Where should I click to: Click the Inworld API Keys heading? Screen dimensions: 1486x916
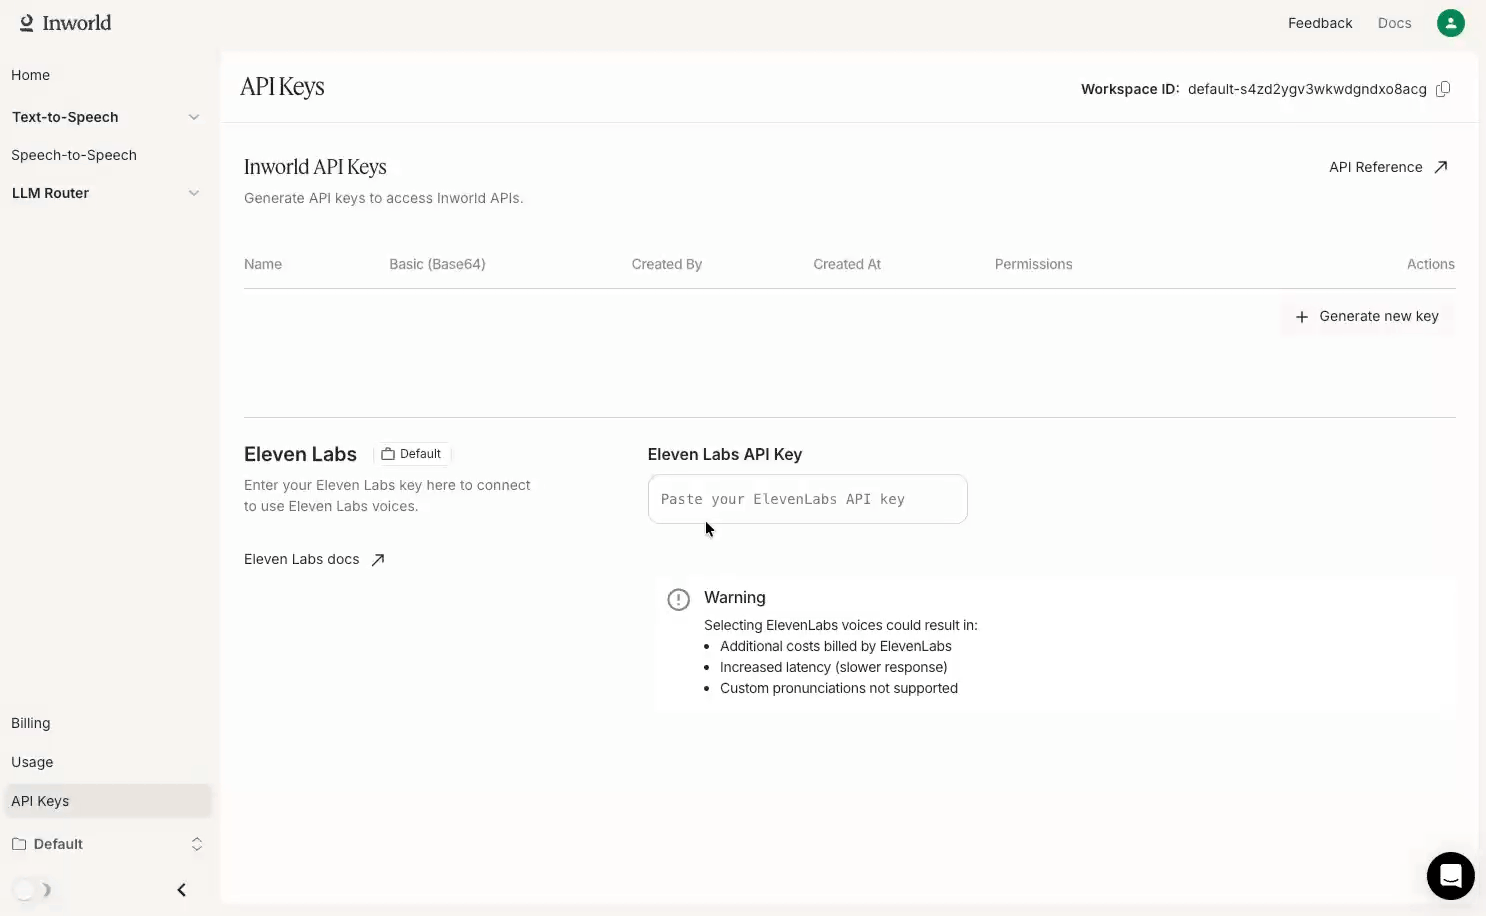click(x=315, y=167)
